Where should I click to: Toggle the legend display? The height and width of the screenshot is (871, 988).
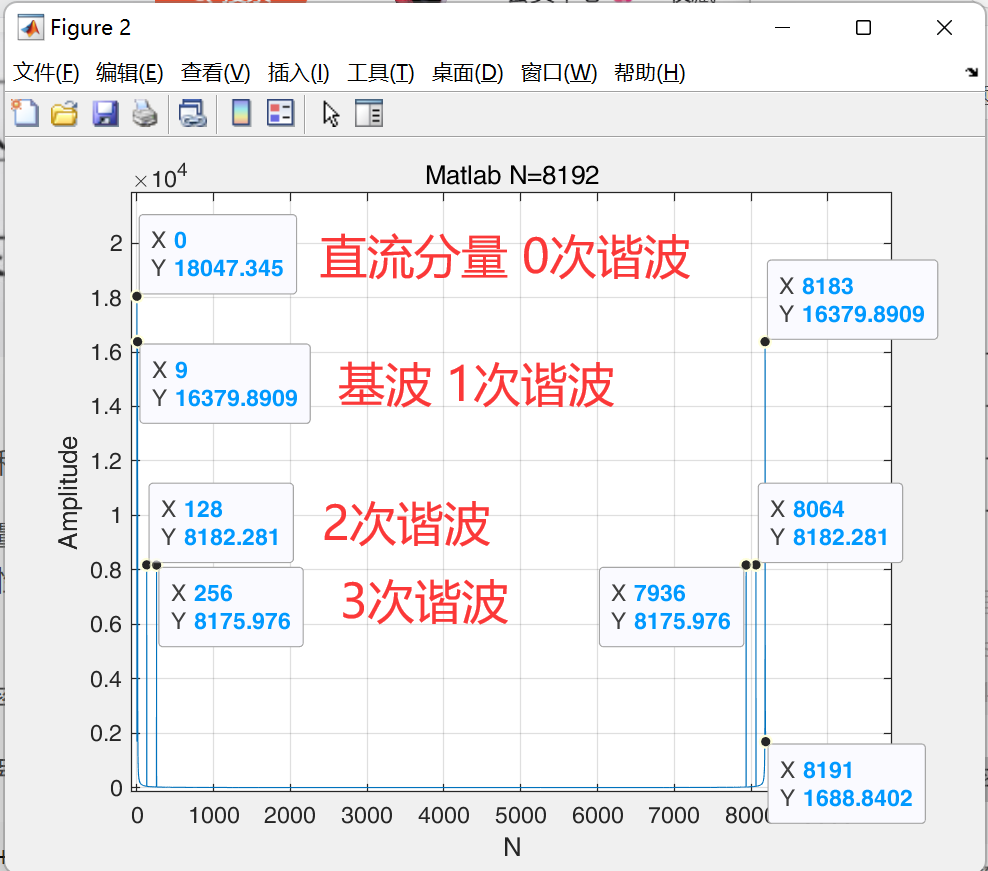pyautogui.click(x=280, y=113)
